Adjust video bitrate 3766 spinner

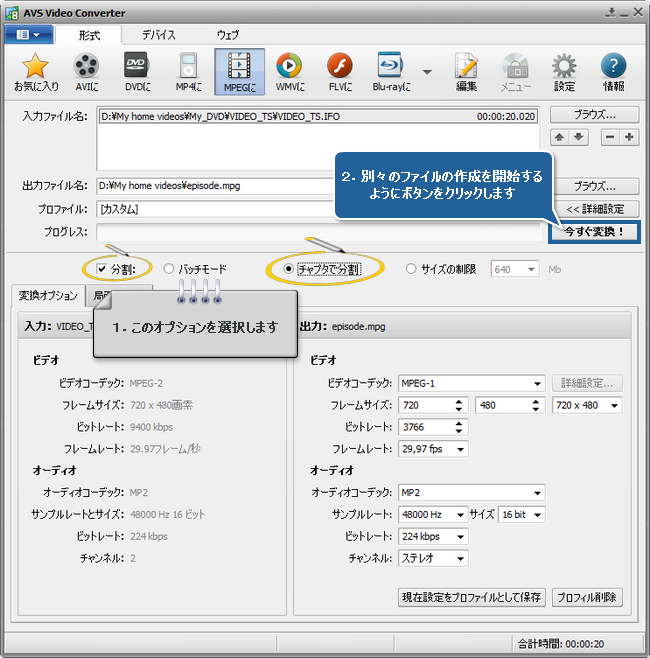459,427
